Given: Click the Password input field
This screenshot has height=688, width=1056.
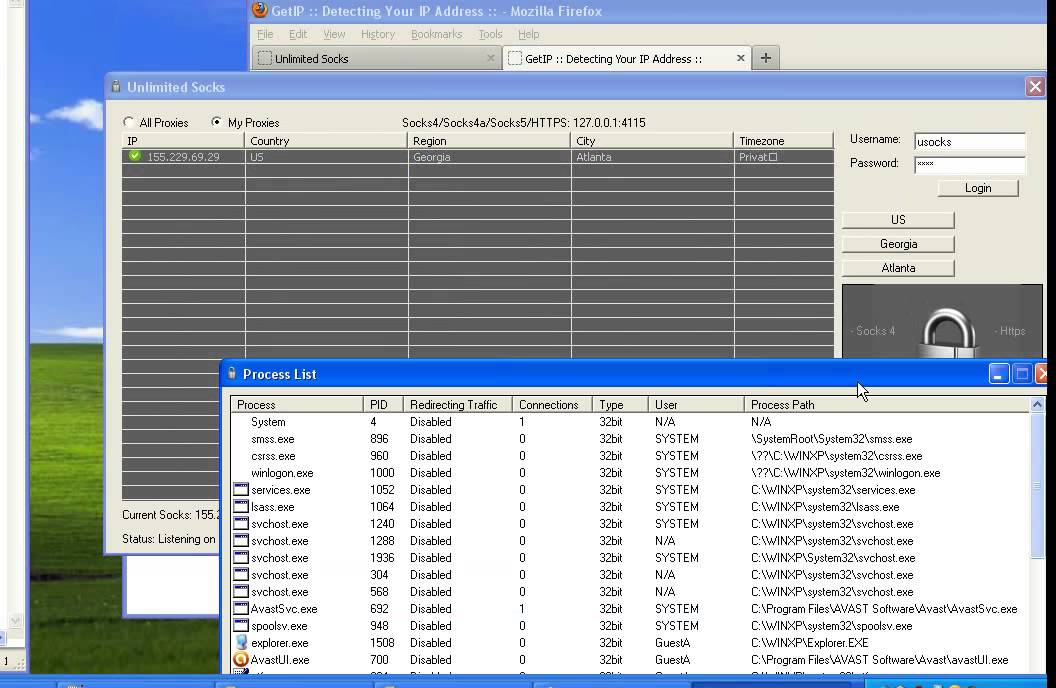Looking at the screenshot, I should tap(969, 164).
